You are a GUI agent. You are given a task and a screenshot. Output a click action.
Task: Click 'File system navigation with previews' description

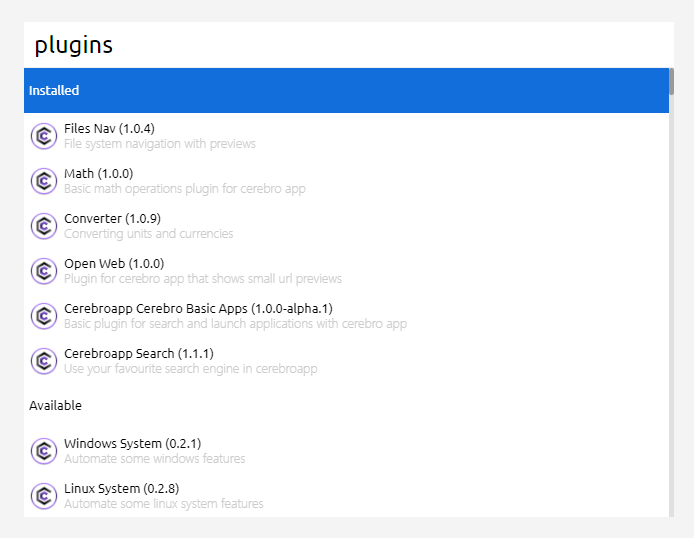pyautogui.click(x=160, y=144)
